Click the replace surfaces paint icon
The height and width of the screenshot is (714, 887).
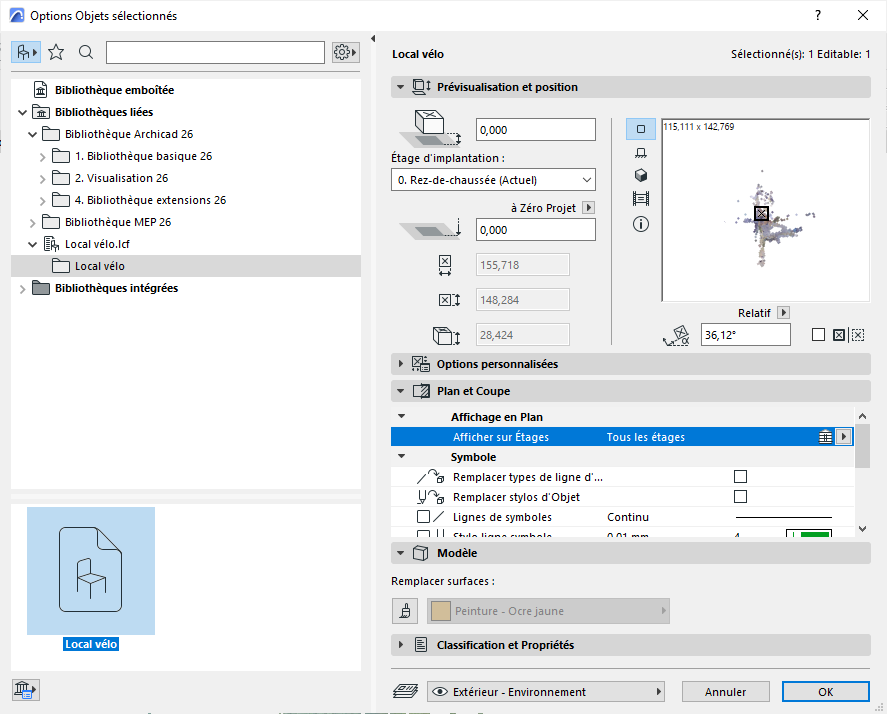point(405,611)
